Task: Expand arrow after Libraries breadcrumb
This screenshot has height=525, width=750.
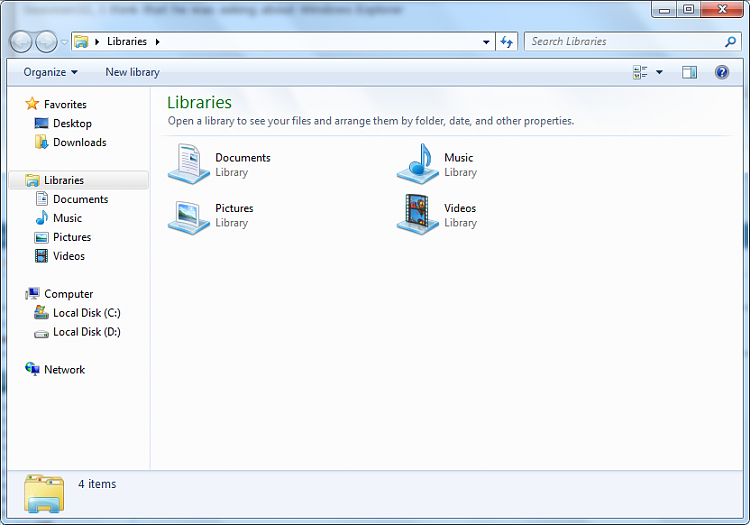Action: coord(157,42)
